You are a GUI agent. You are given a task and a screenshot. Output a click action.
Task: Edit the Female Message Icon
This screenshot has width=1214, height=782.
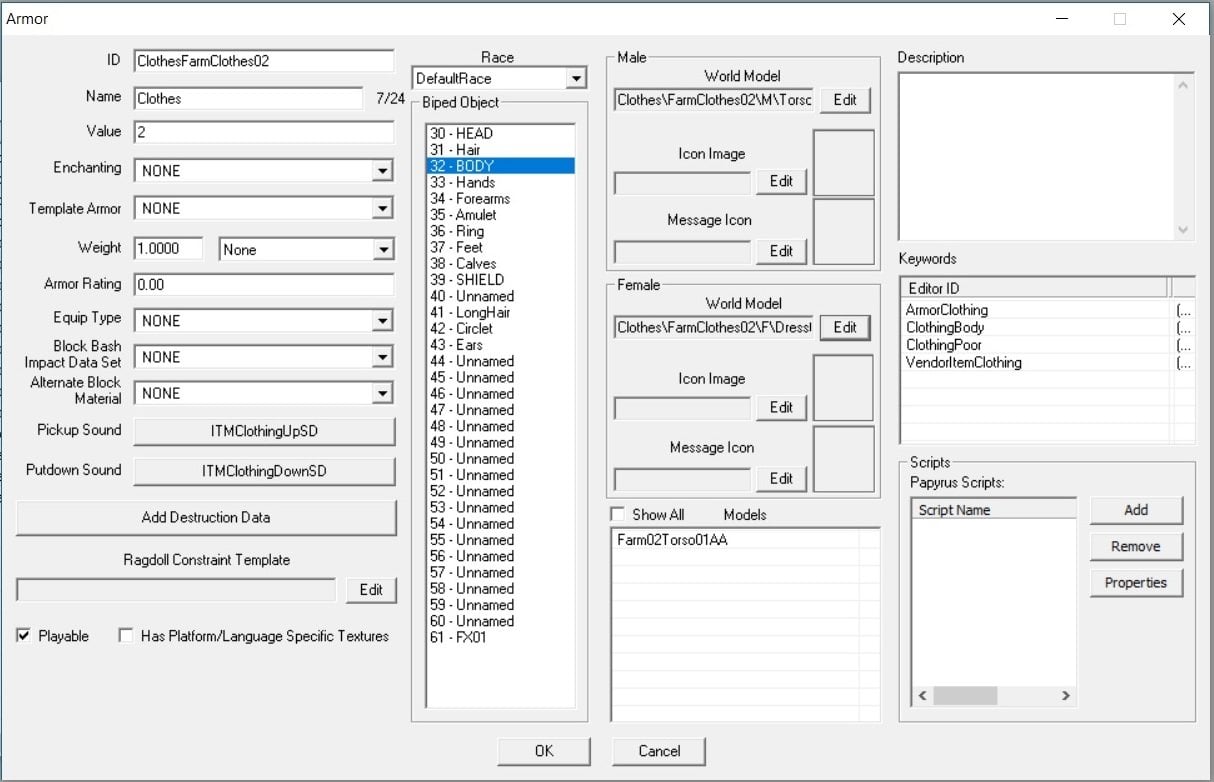coord(781,479)
